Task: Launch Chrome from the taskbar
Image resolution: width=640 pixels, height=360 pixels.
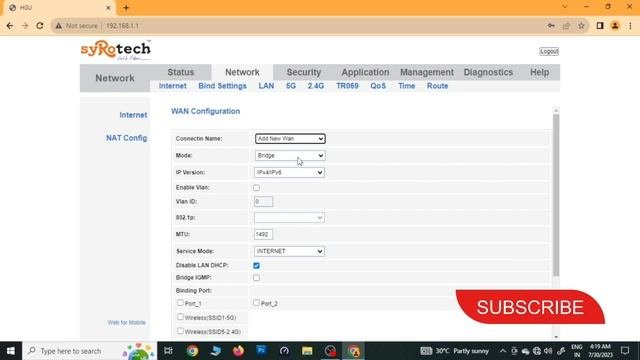Action: point(192,351)
